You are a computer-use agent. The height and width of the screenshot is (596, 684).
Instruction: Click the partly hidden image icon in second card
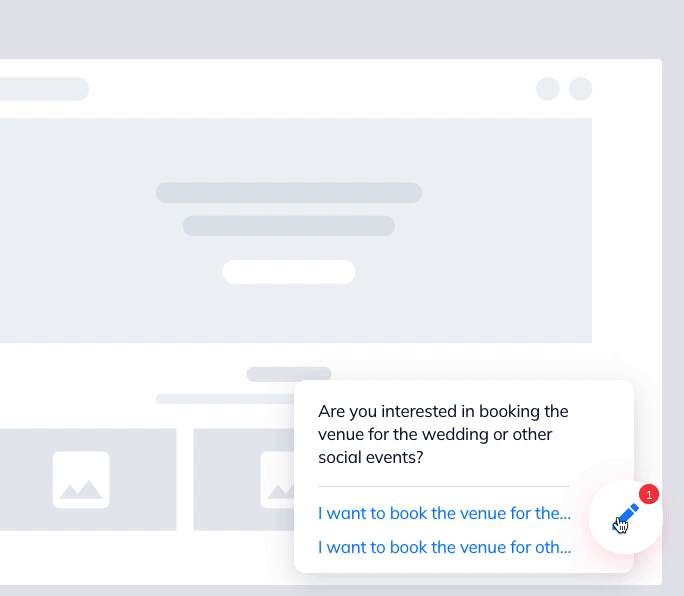pos(277,480)
